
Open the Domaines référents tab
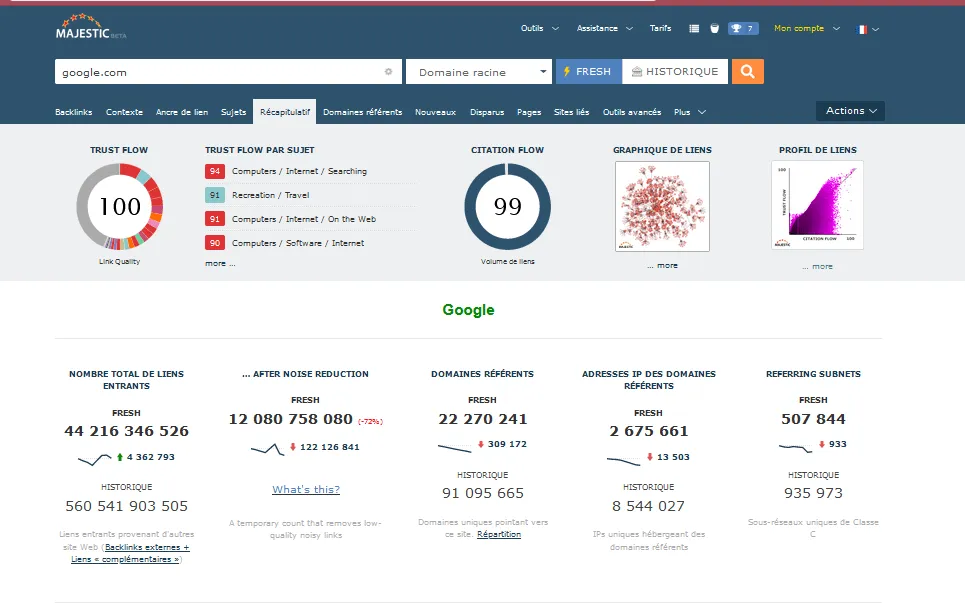click(x=362, y=112)
